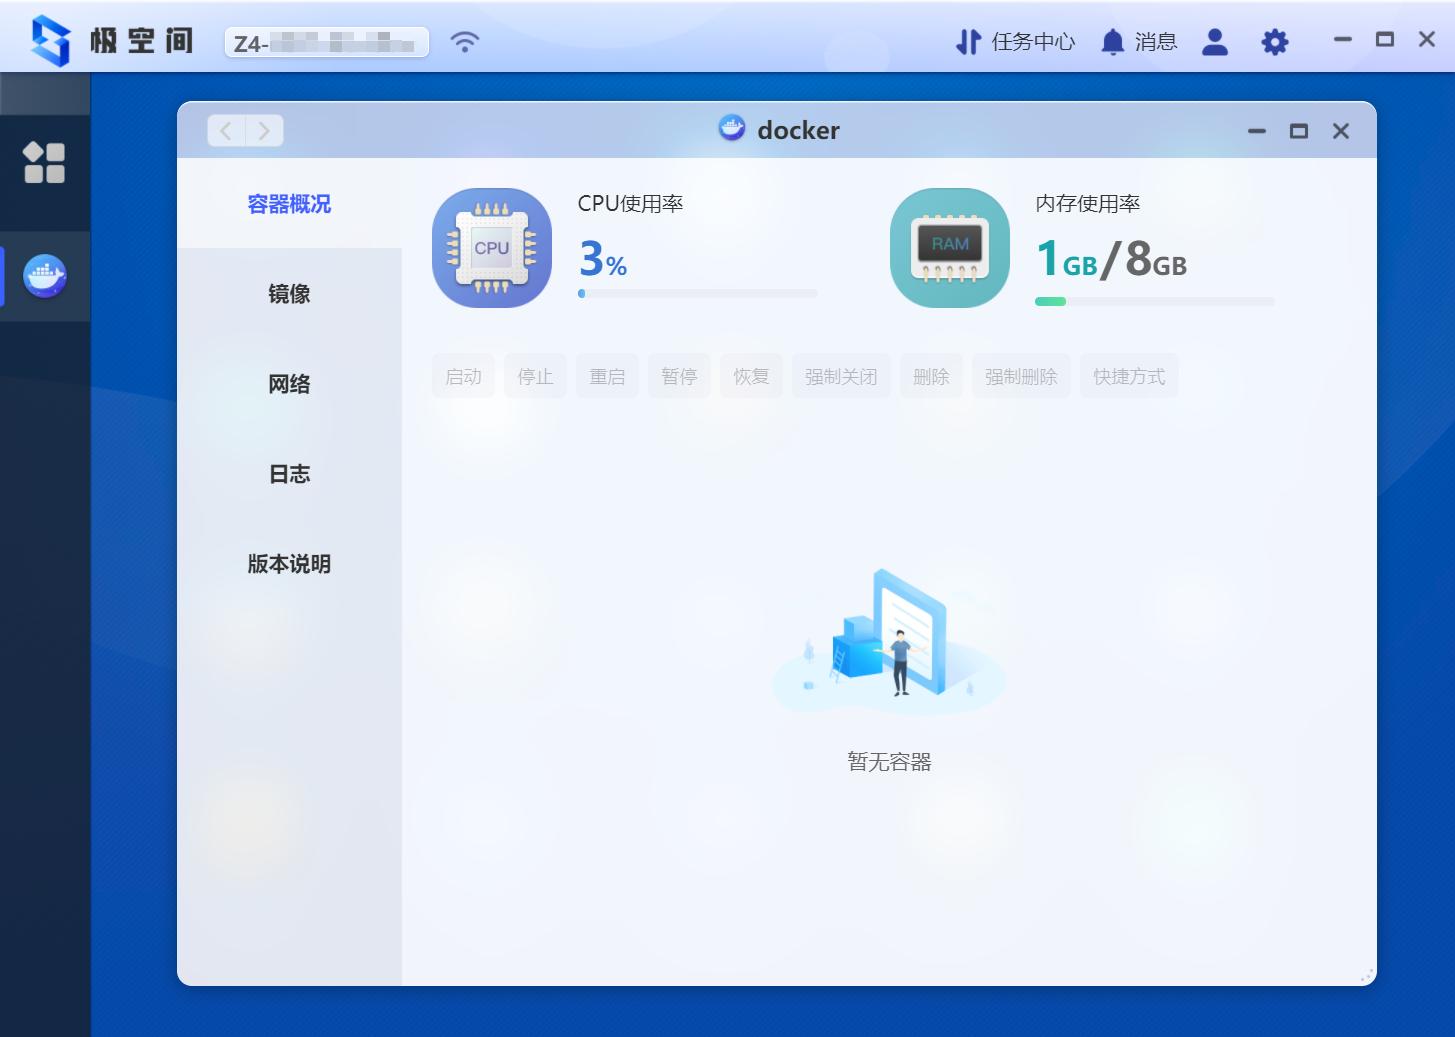Click the Docker whale icon in the window title

[733, 129]
